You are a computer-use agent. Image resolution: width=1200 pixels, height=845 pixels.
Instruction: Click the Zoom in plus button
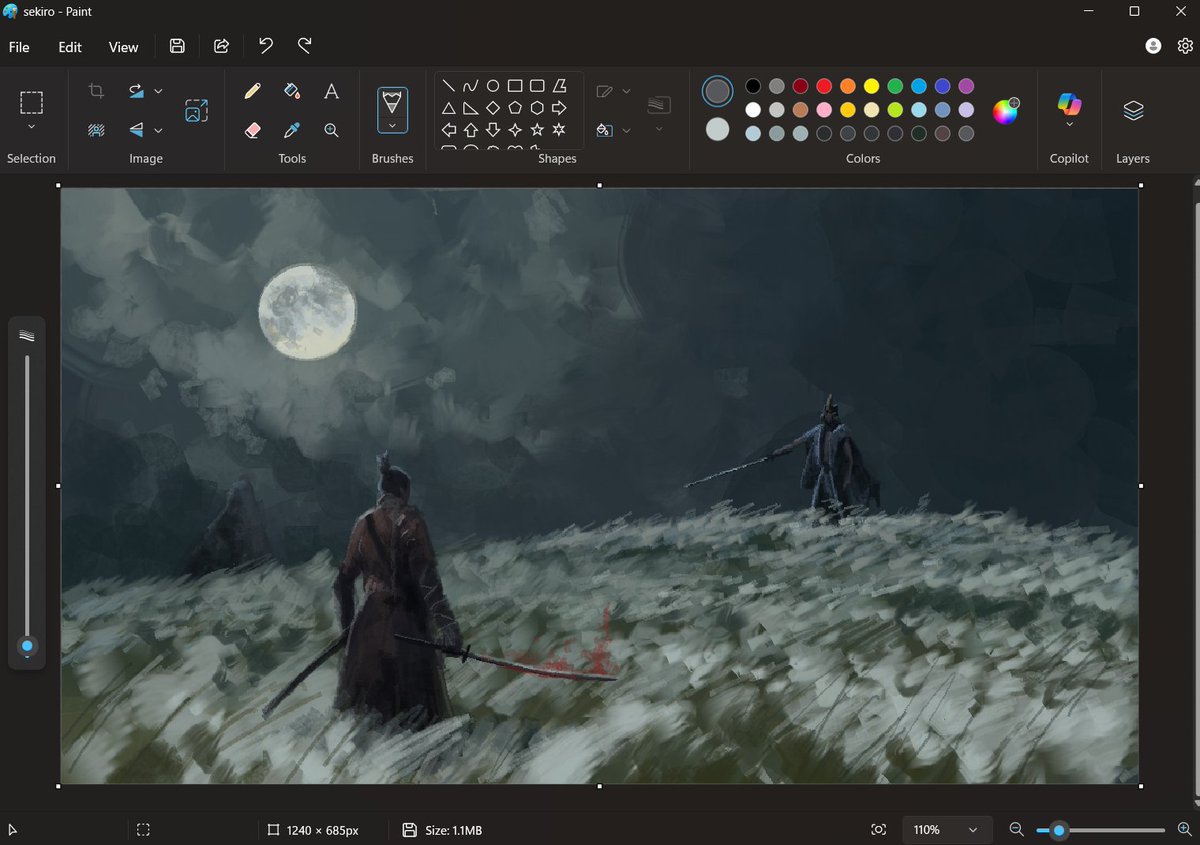pyautogui.click(x=1184, y=830)
